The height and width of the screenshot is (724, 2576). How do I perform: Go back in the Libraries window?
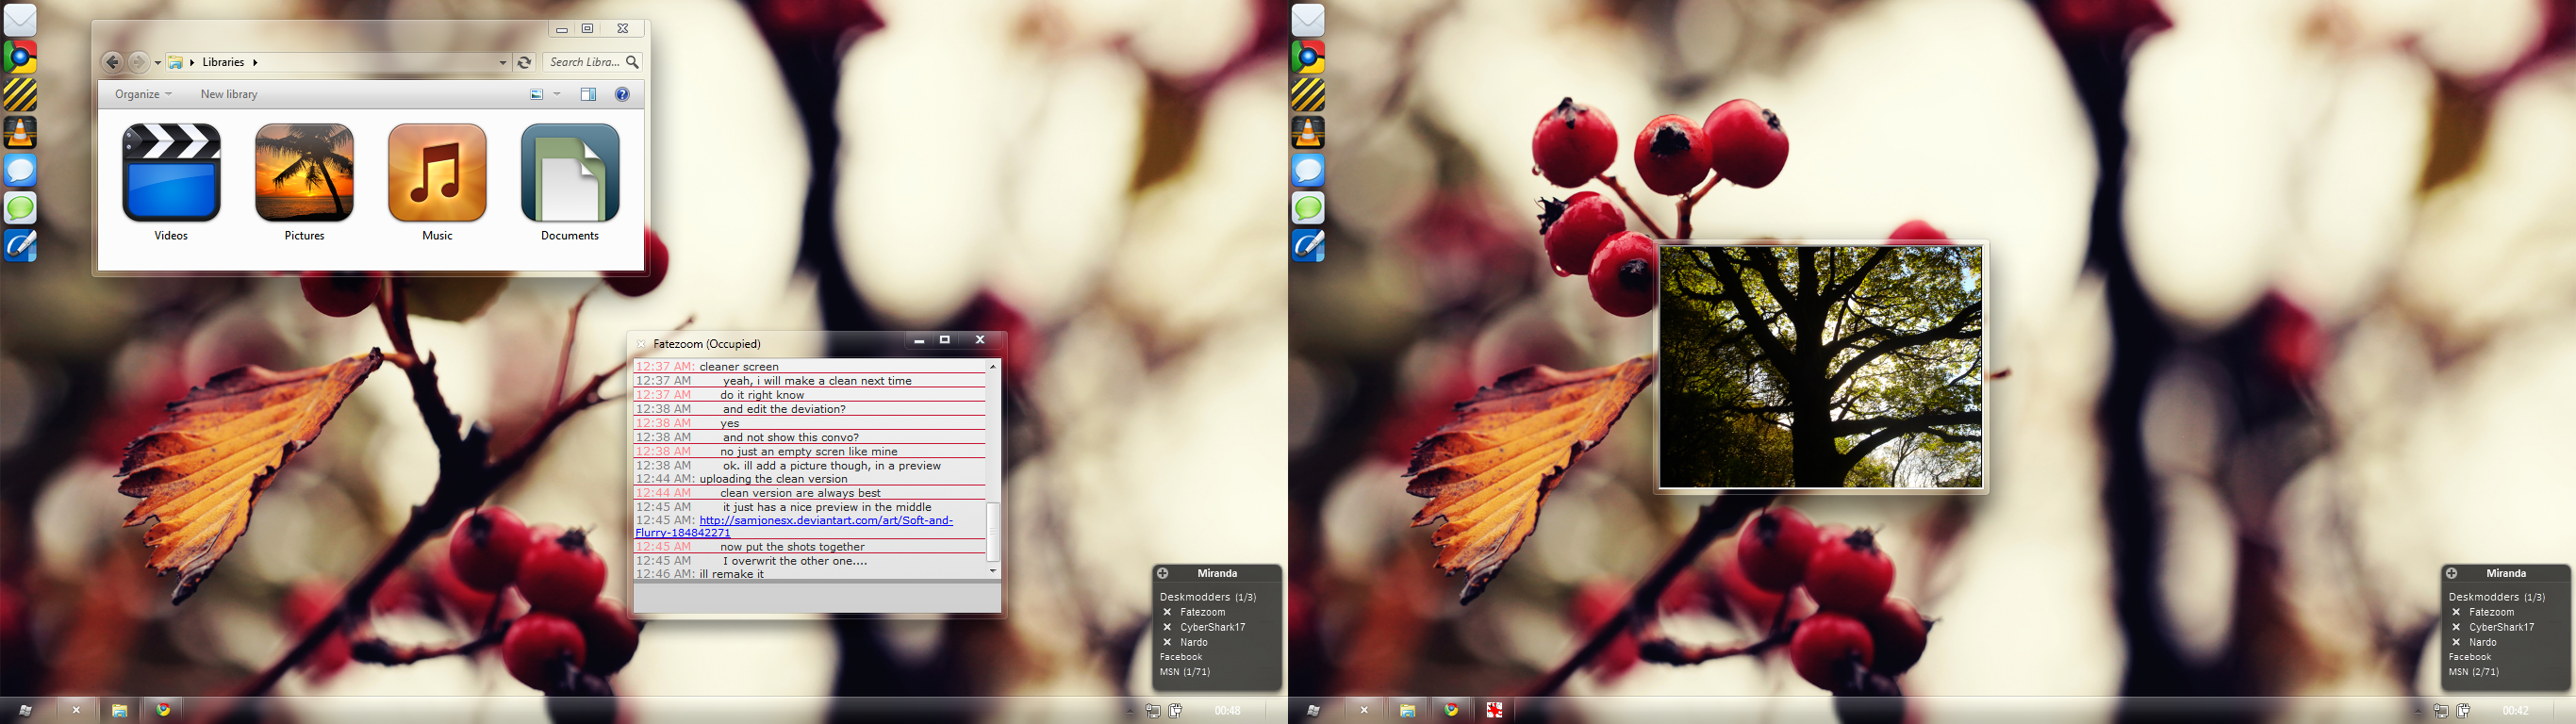pos(113,62)
